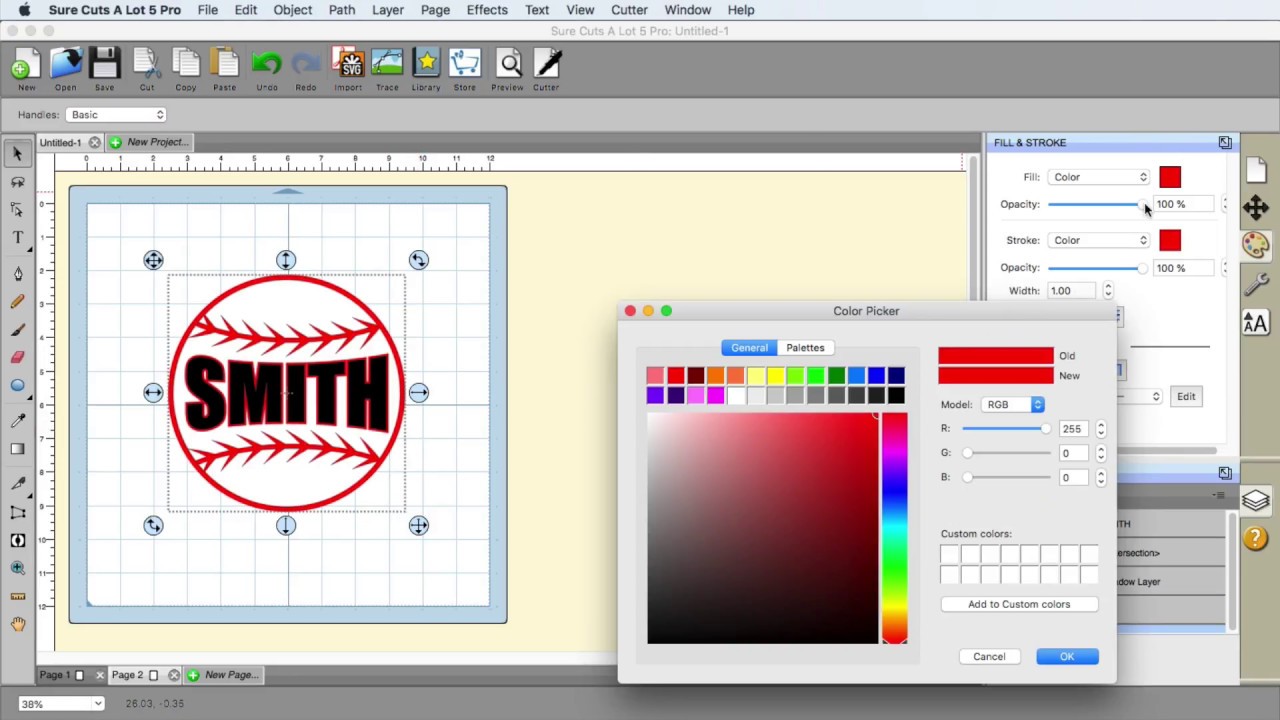
Task: Close the Untitled-1 document tab
Action: pos(94,142)
